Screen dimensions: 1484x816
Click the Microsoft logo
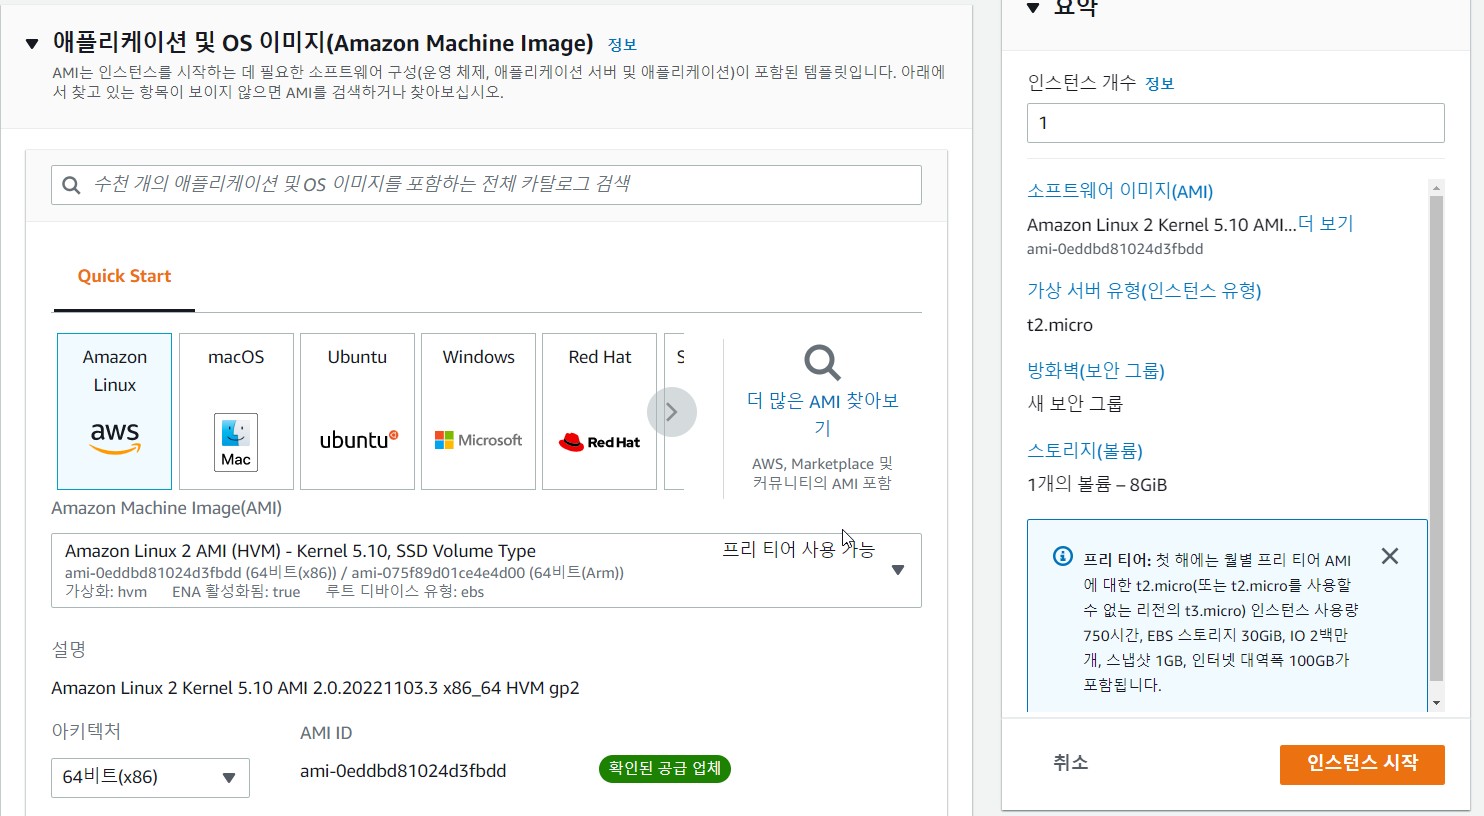click(478, 440)
